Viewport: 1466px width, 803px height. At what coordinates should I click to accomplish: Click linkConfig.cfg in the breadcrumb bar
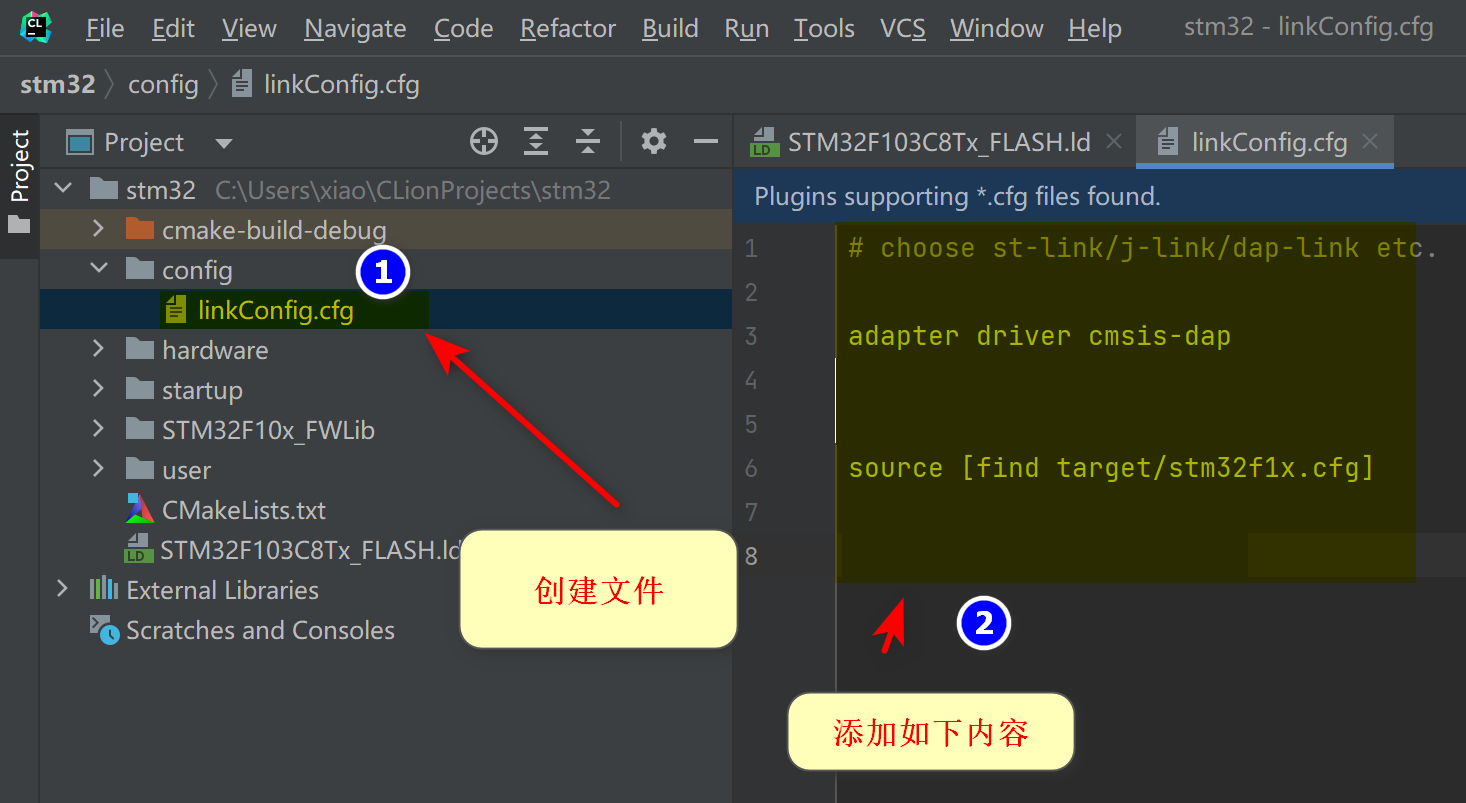[325, 84]
